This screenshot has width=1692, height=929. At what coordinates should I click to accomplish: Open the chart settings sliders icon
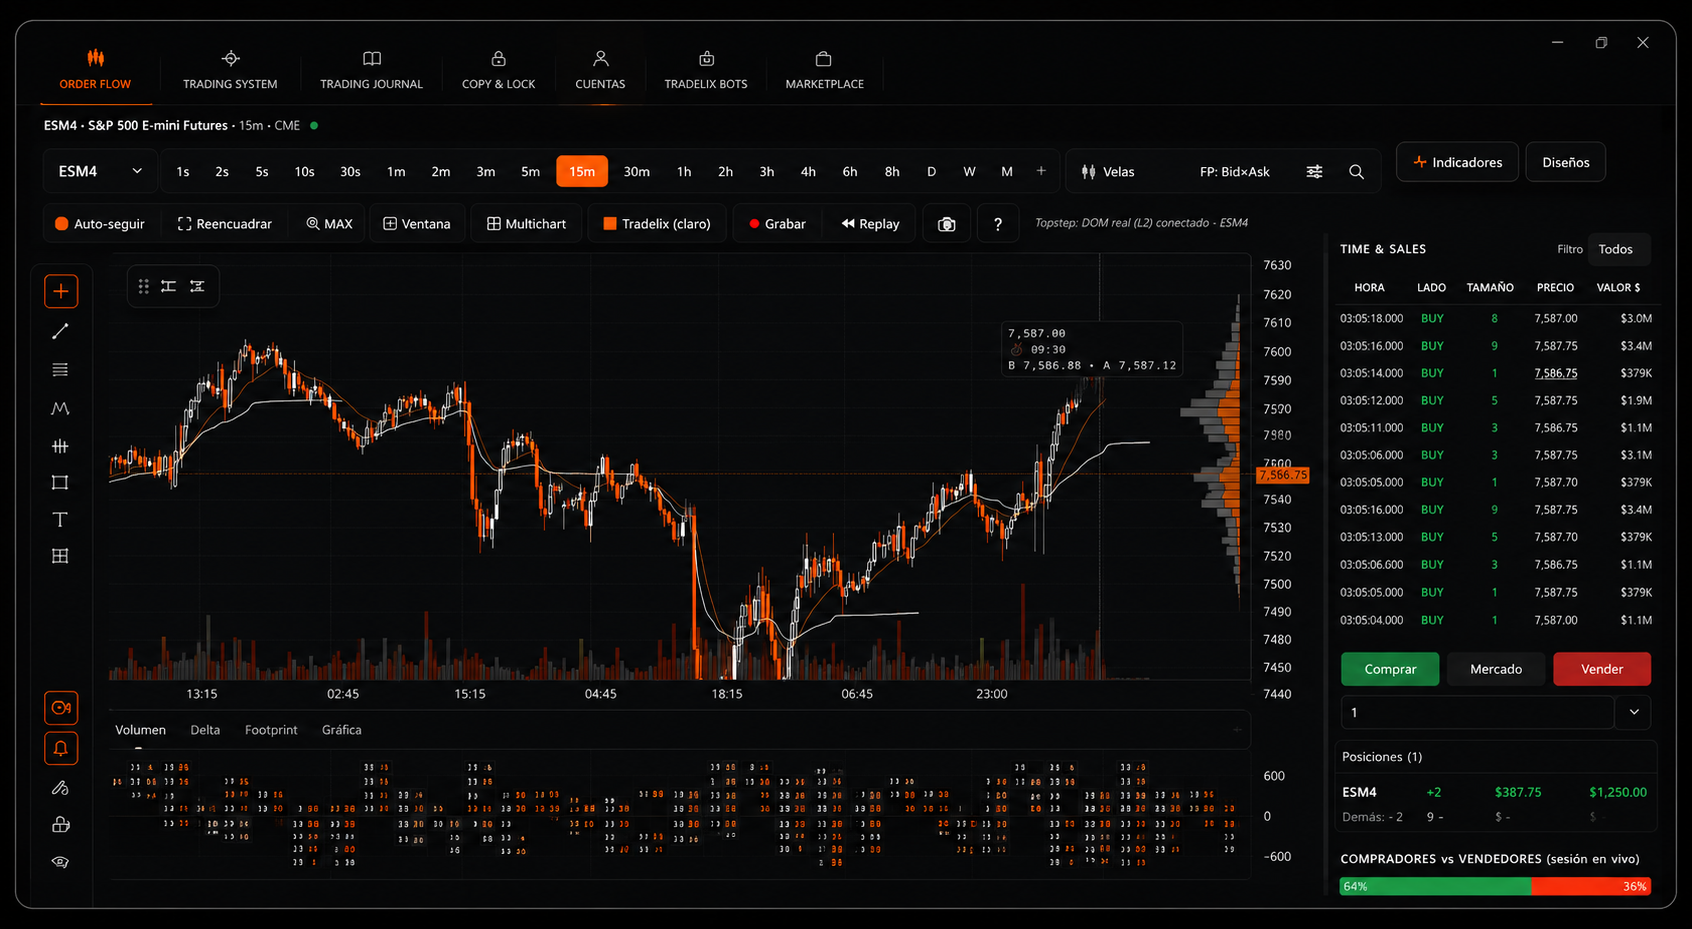(1314, 172)
